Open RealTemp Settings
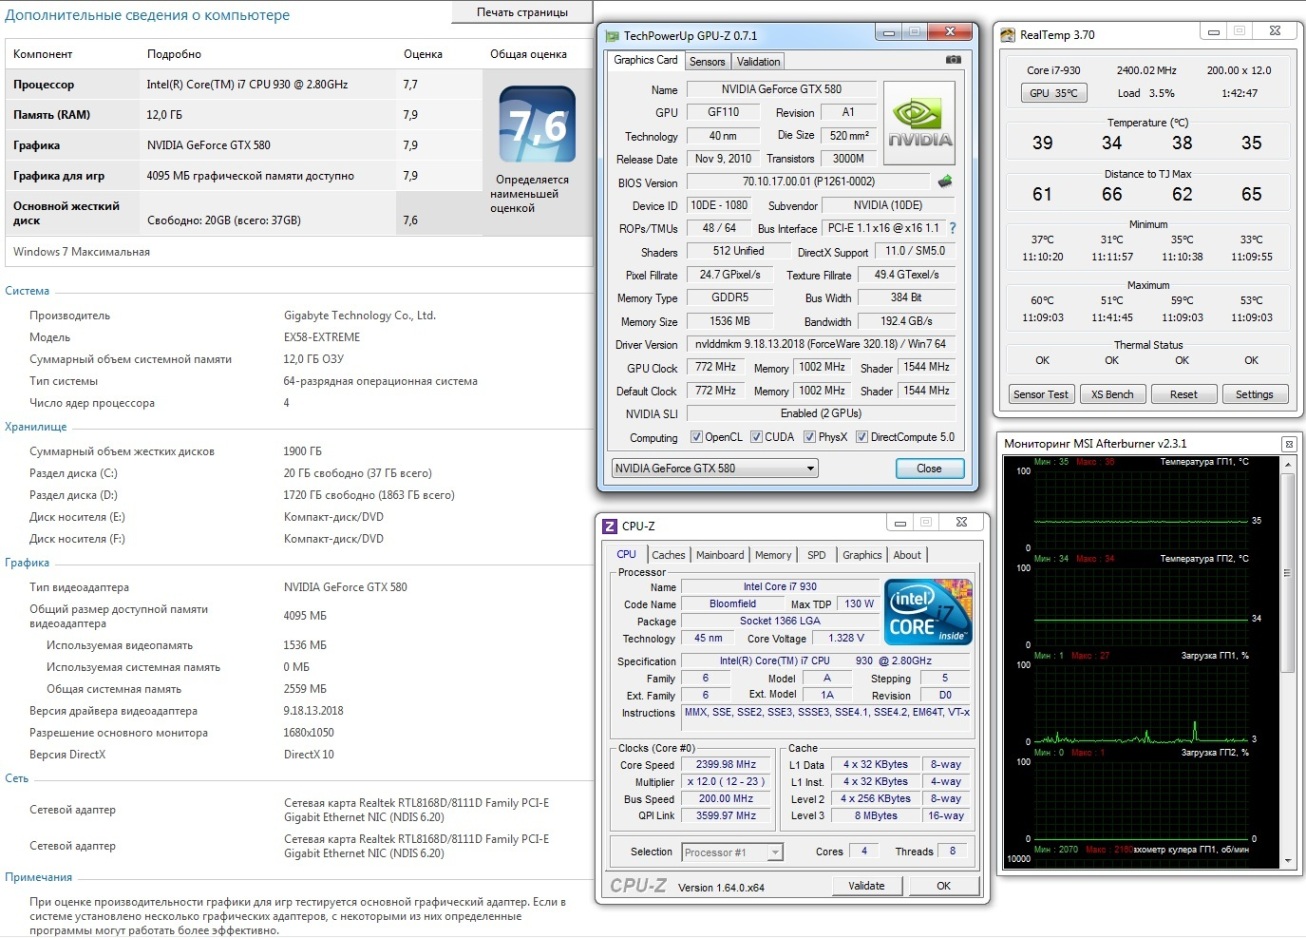Viewport: 1306px width, 938px height. (1255, 394)
